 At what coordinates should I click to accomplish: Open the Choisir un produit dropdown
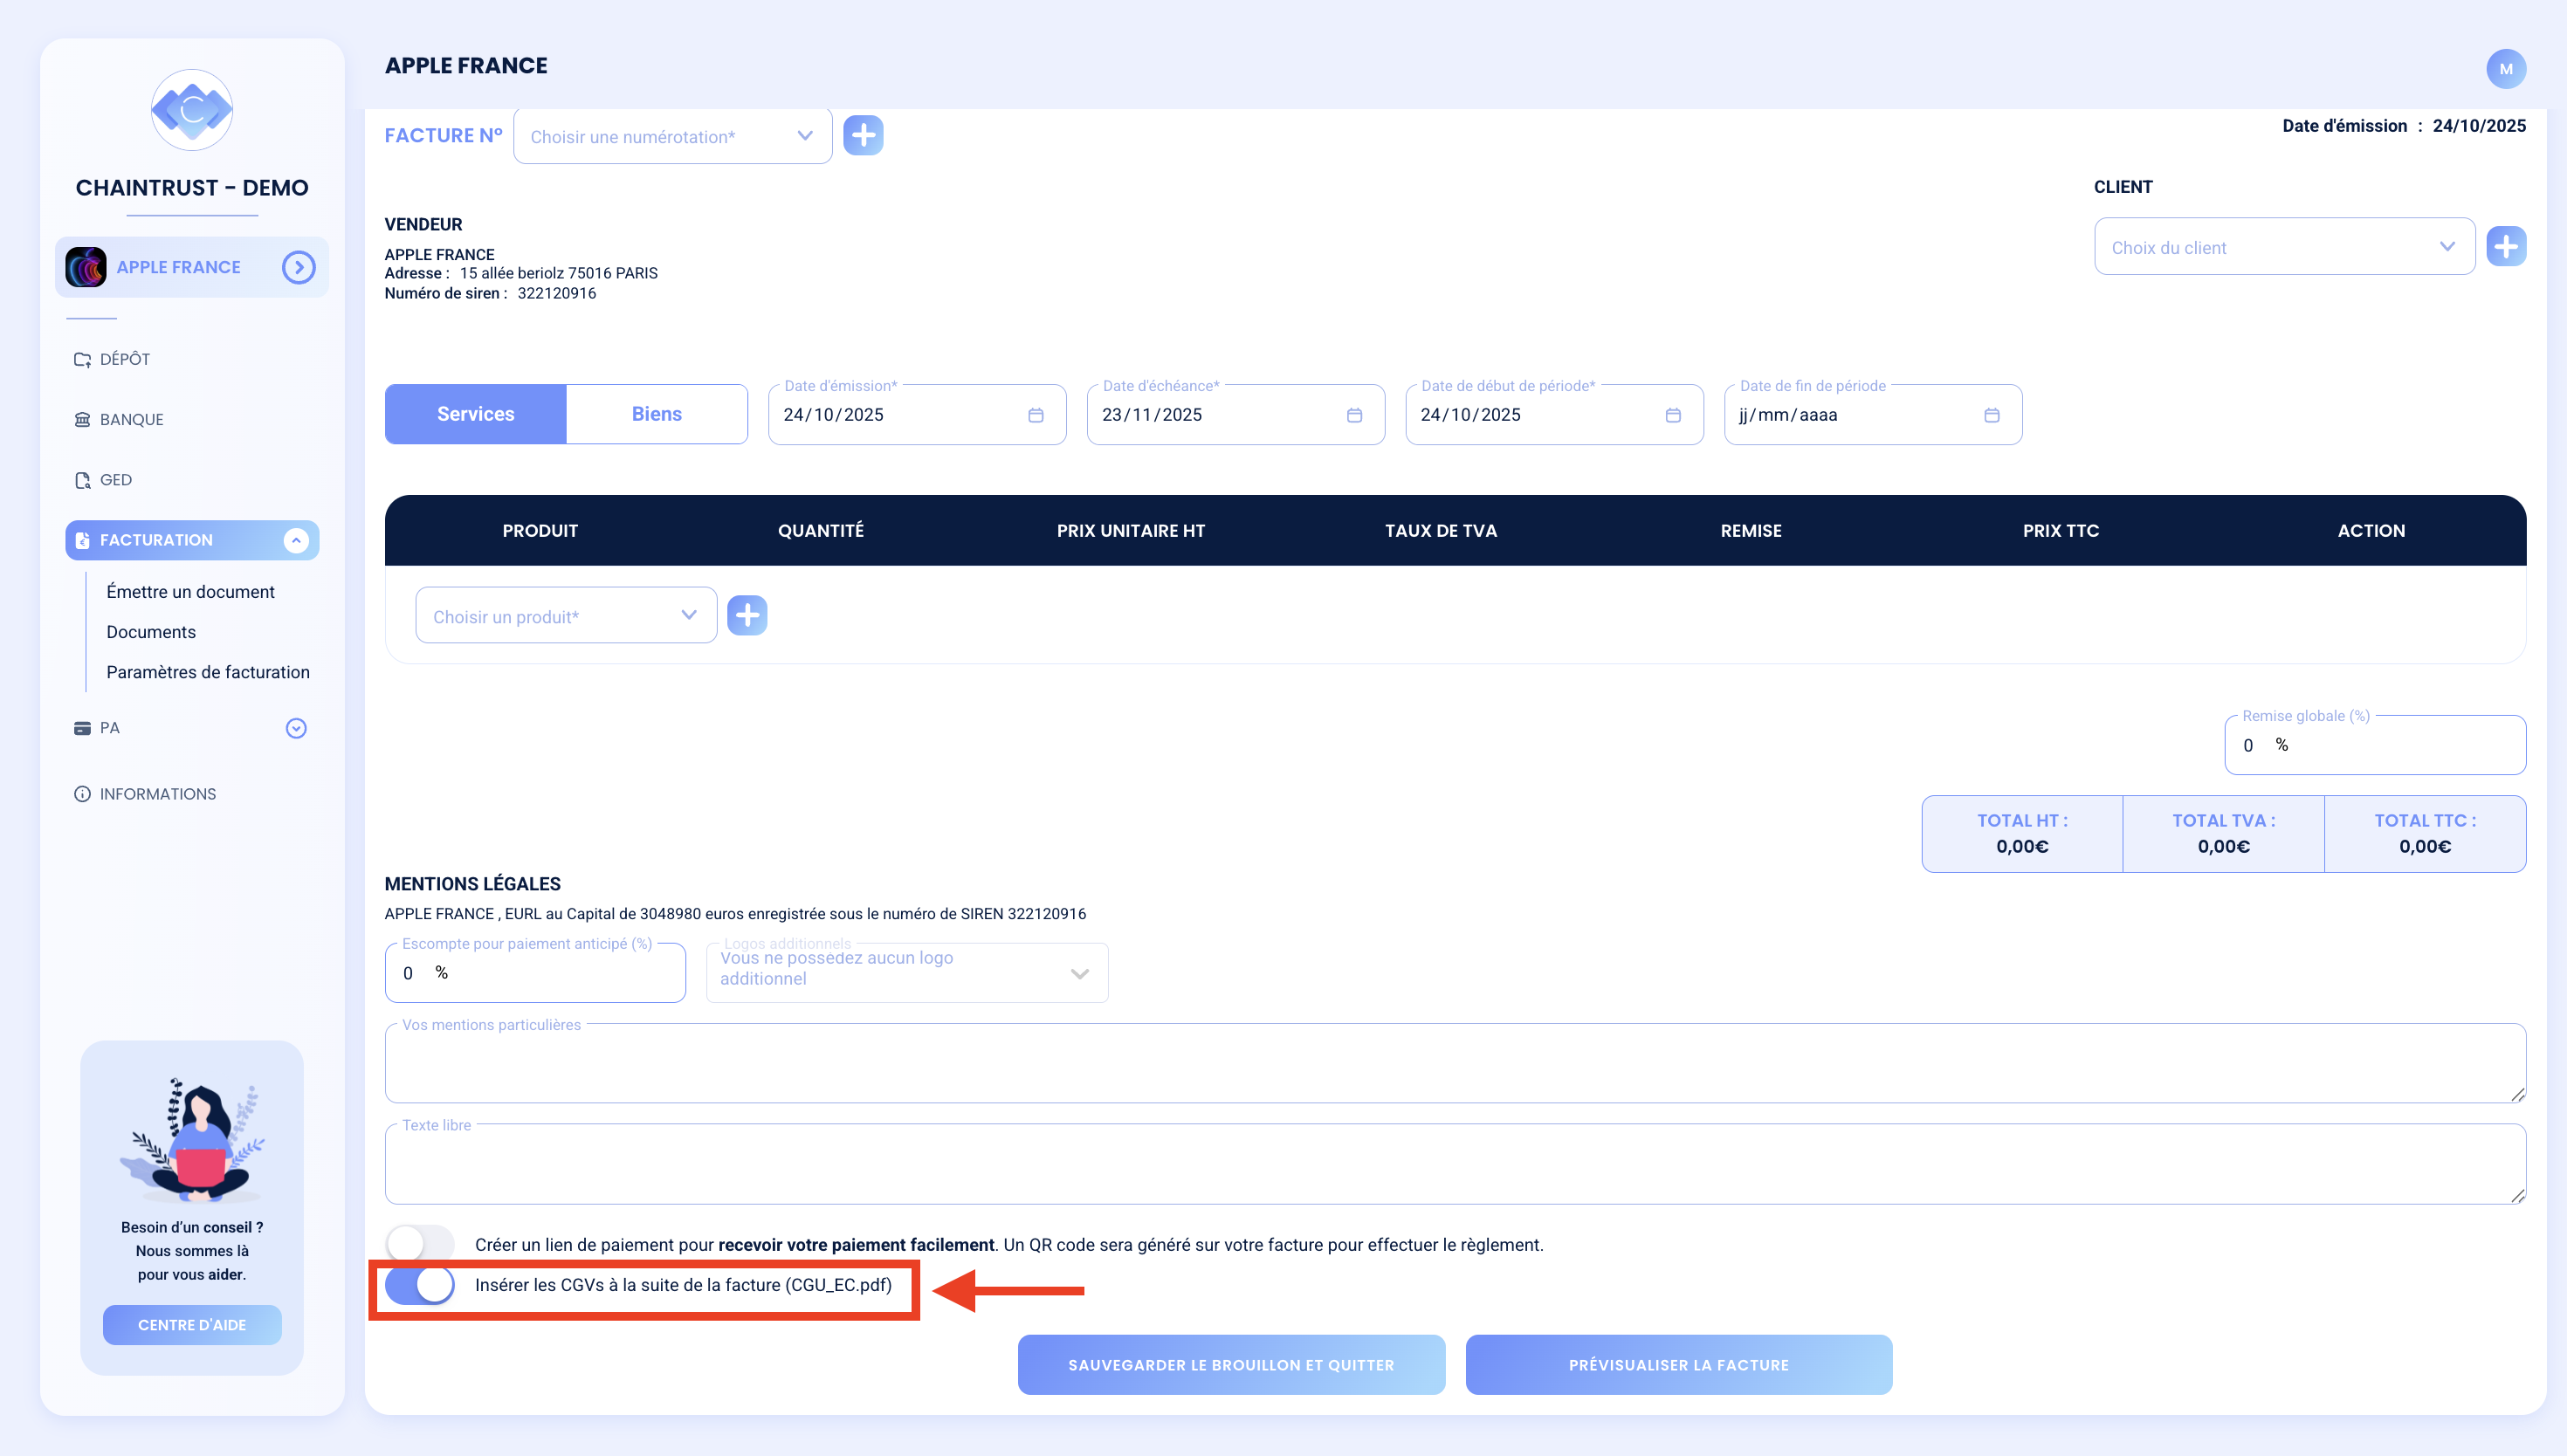(x=566, y=616)
